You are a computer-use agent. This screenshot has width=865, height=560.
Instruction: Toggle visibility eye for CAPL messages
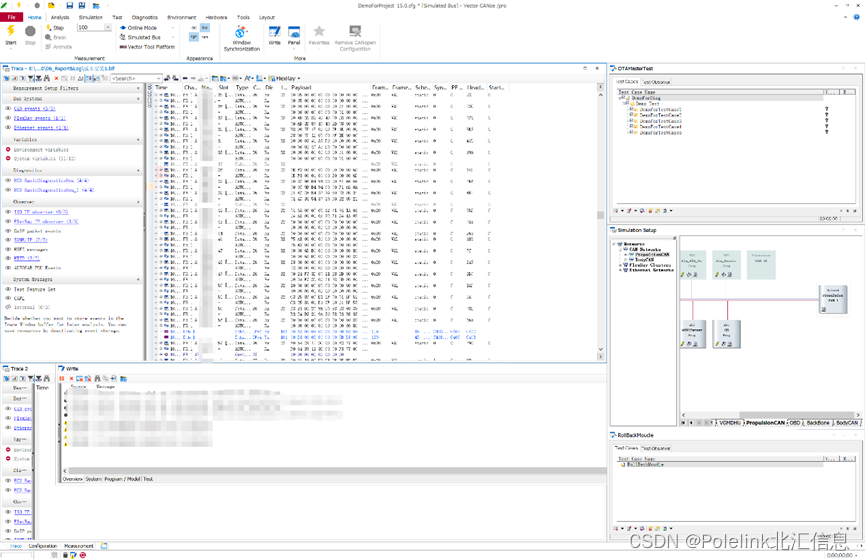tap(8, 298)
